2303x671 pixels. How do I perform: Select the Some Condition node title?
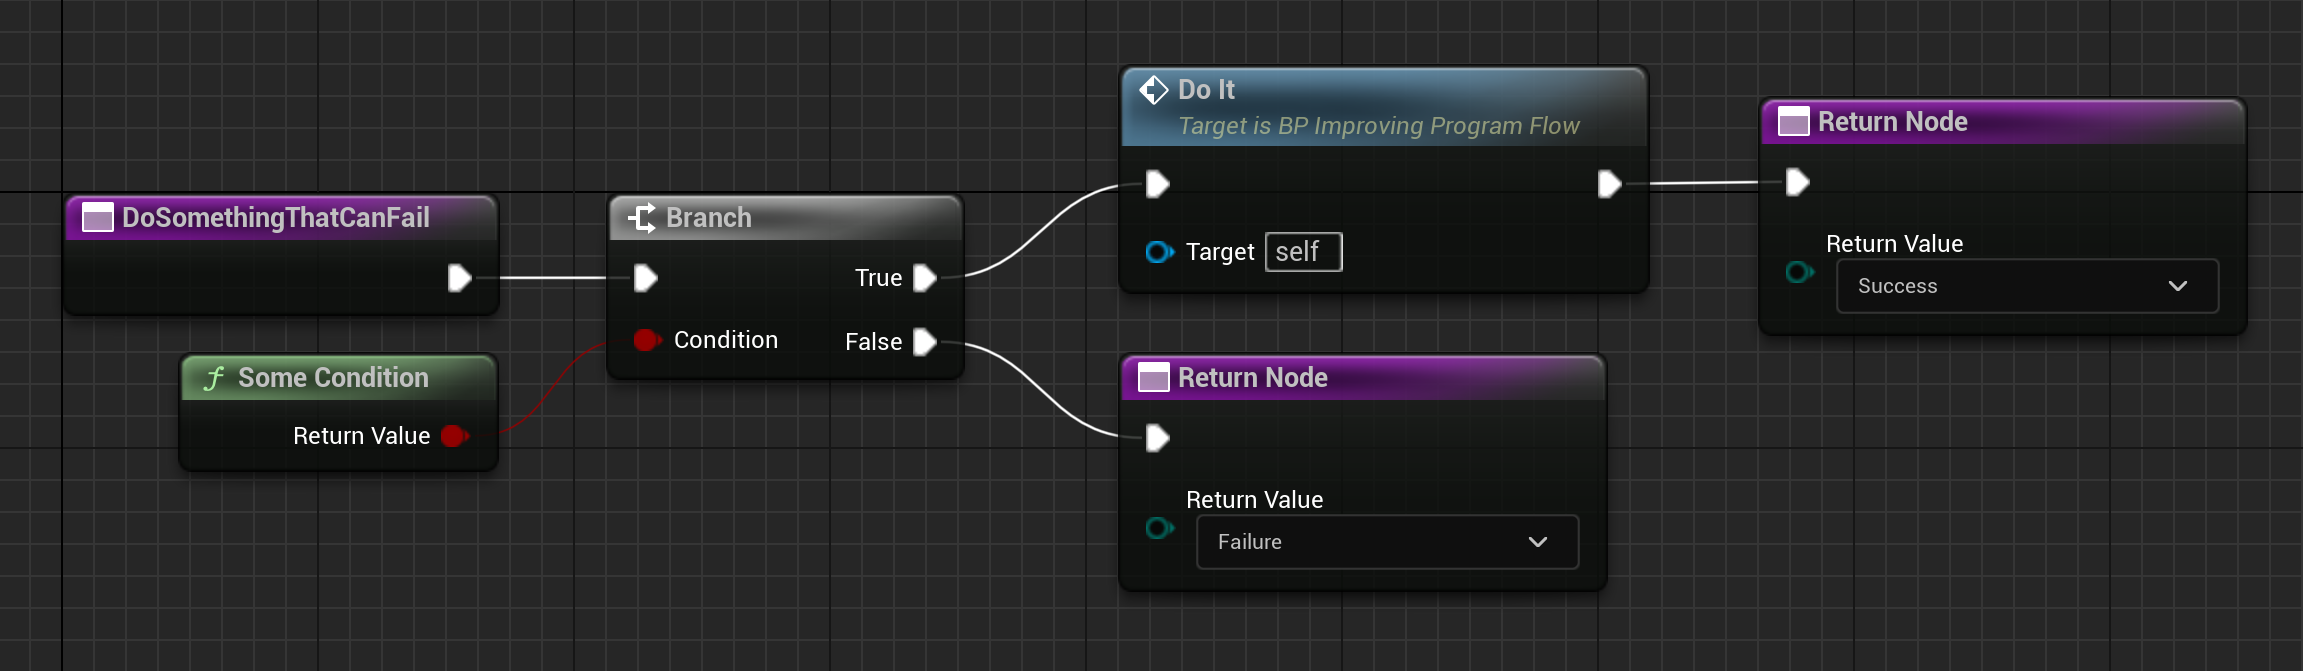333,378
